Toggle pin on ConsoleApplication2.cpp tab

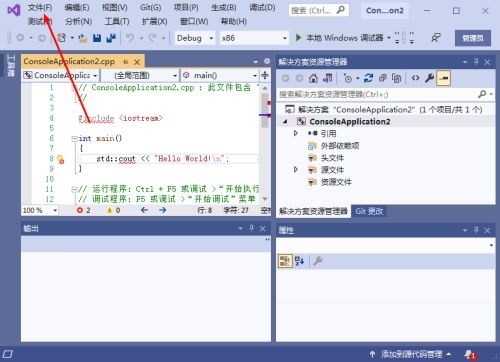coord(125,62)
